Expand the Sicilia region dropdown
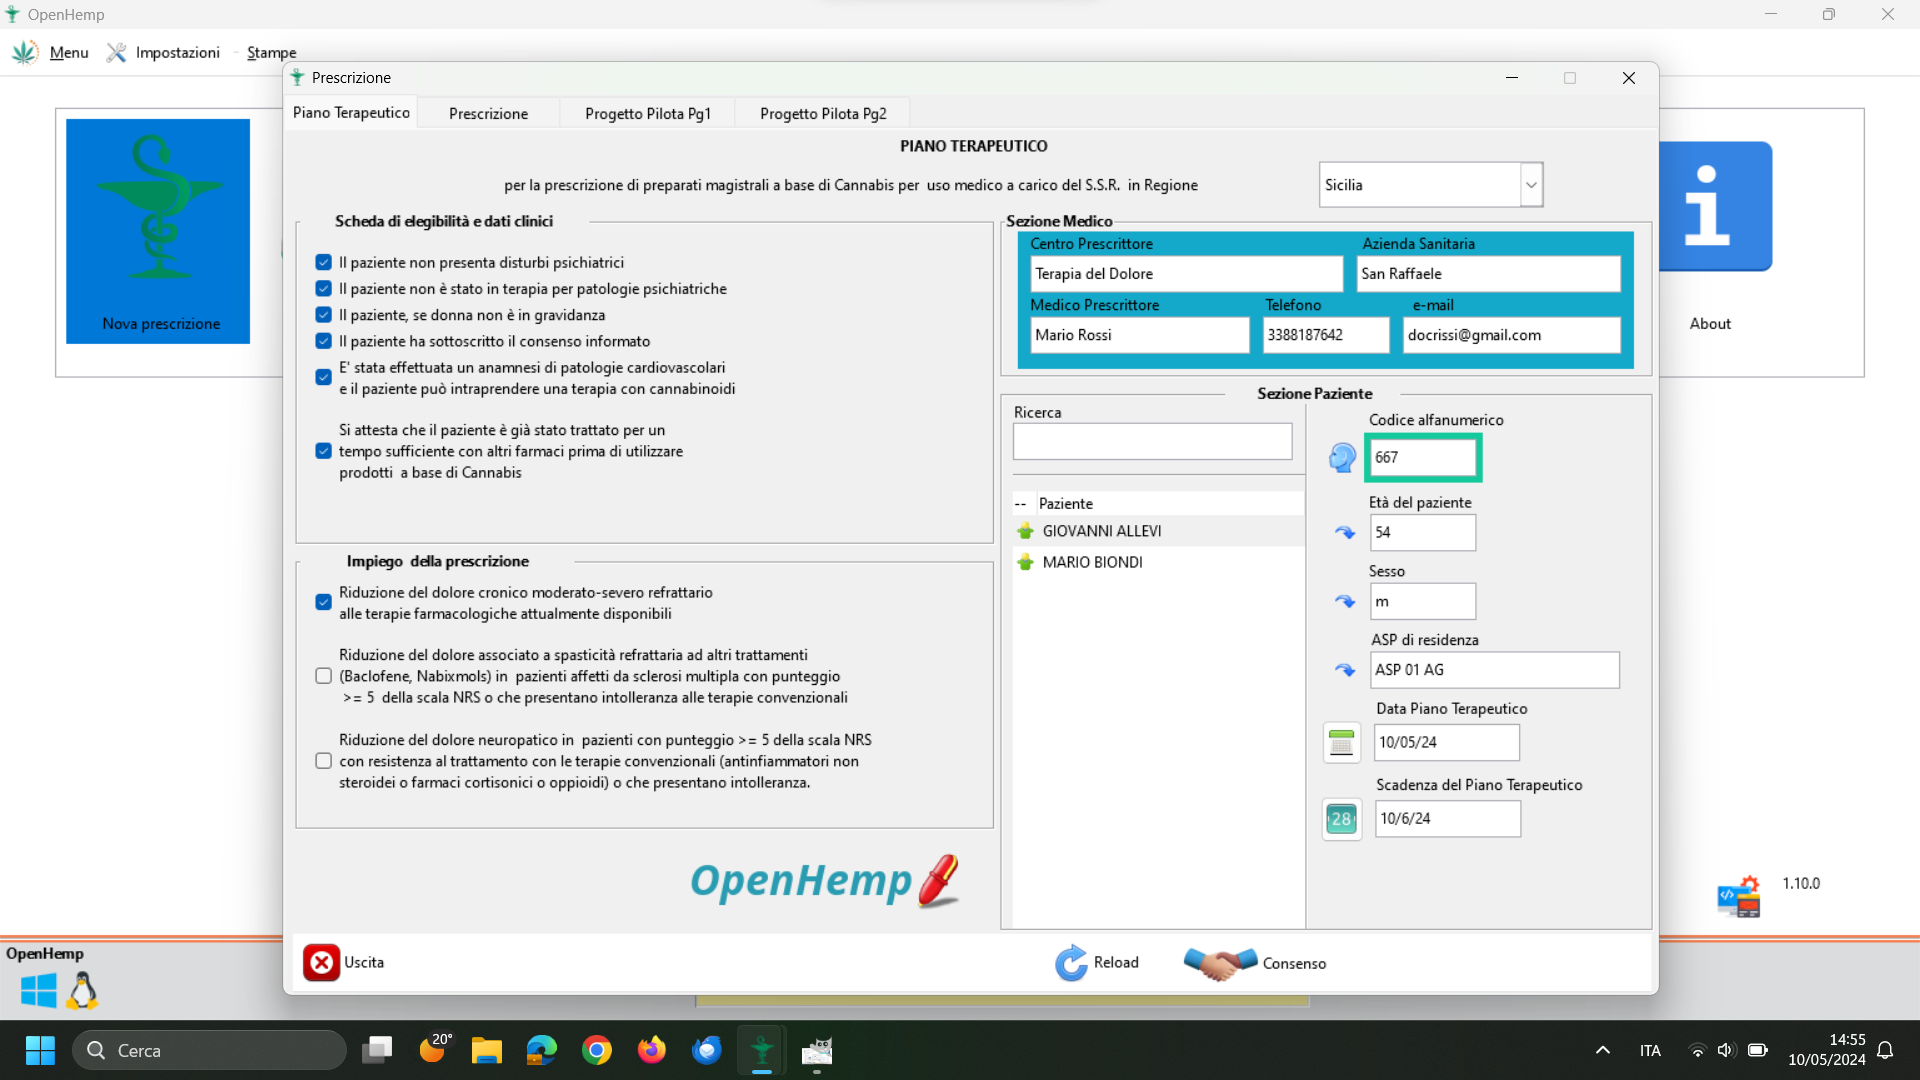 click(x=1531, y=185)
